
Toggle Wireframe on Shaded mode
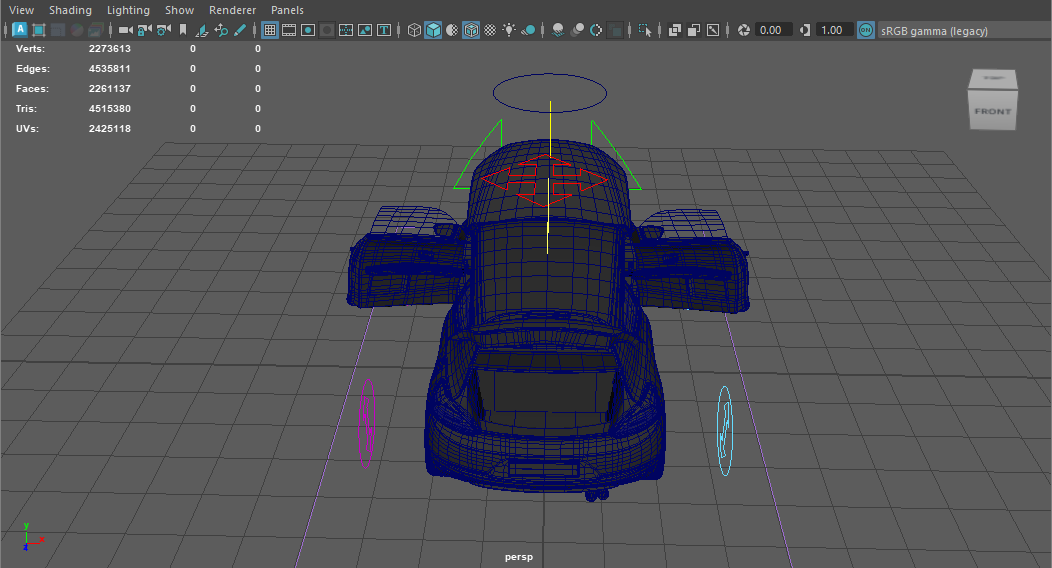coord(471,30)
